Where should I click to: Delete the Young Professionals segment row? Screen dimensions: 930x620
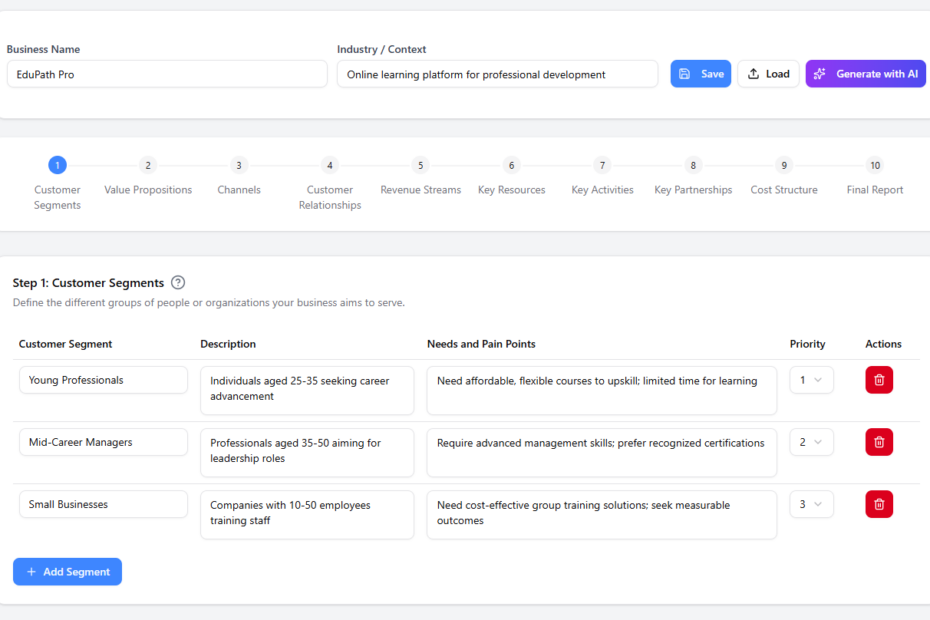[879, 380]
